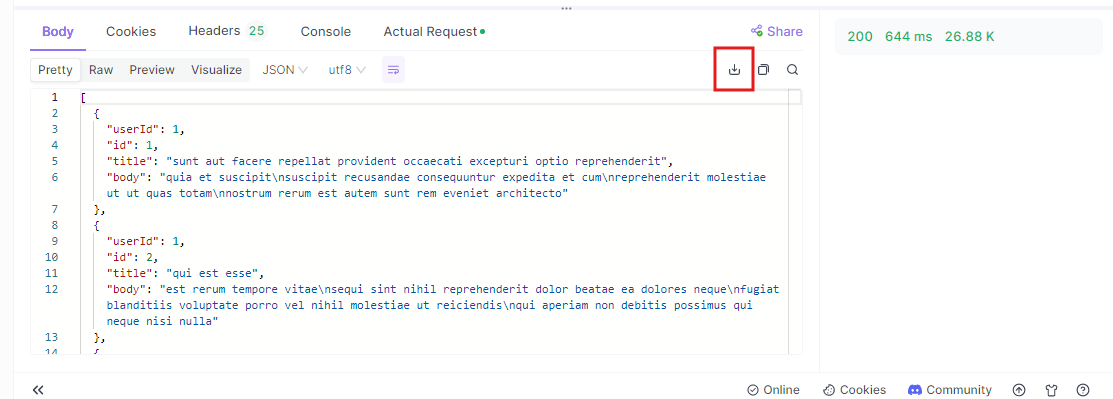Select the Visualize view mode
1113x399 pixels.
pos(216,70)
